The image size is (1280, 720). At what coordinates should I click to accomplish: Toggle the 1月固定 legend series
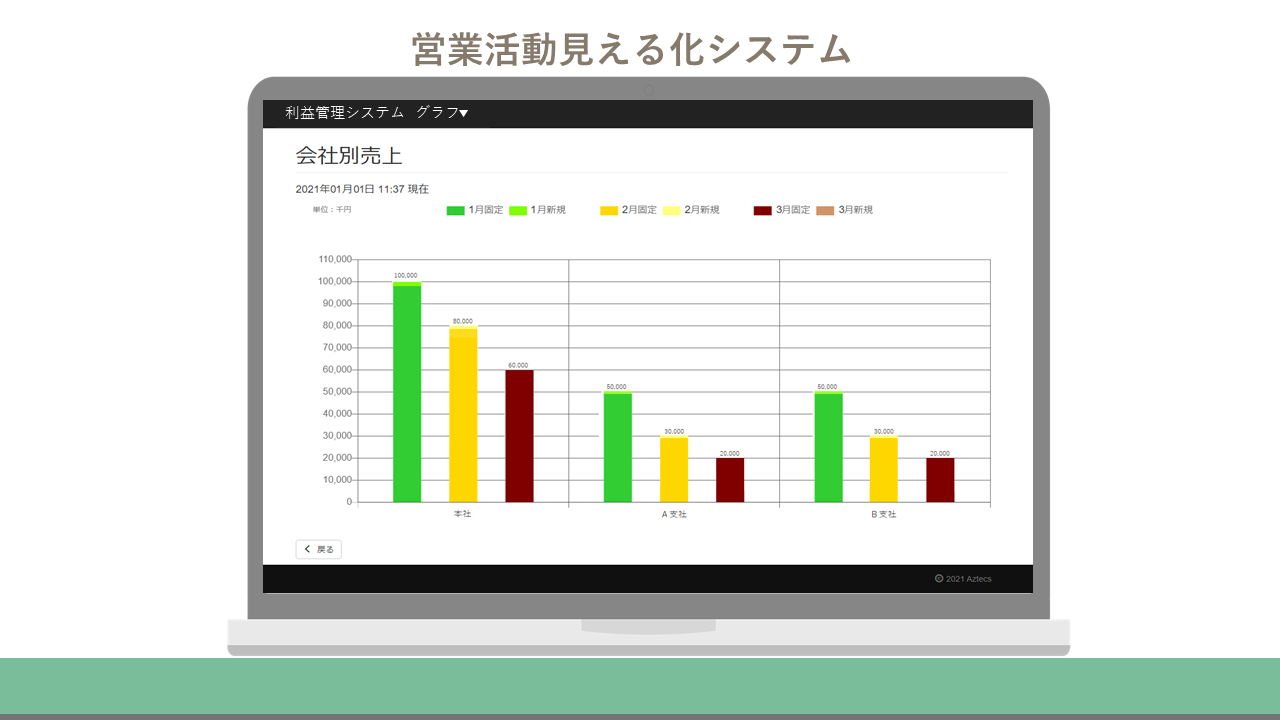click(x=475, y=210)
